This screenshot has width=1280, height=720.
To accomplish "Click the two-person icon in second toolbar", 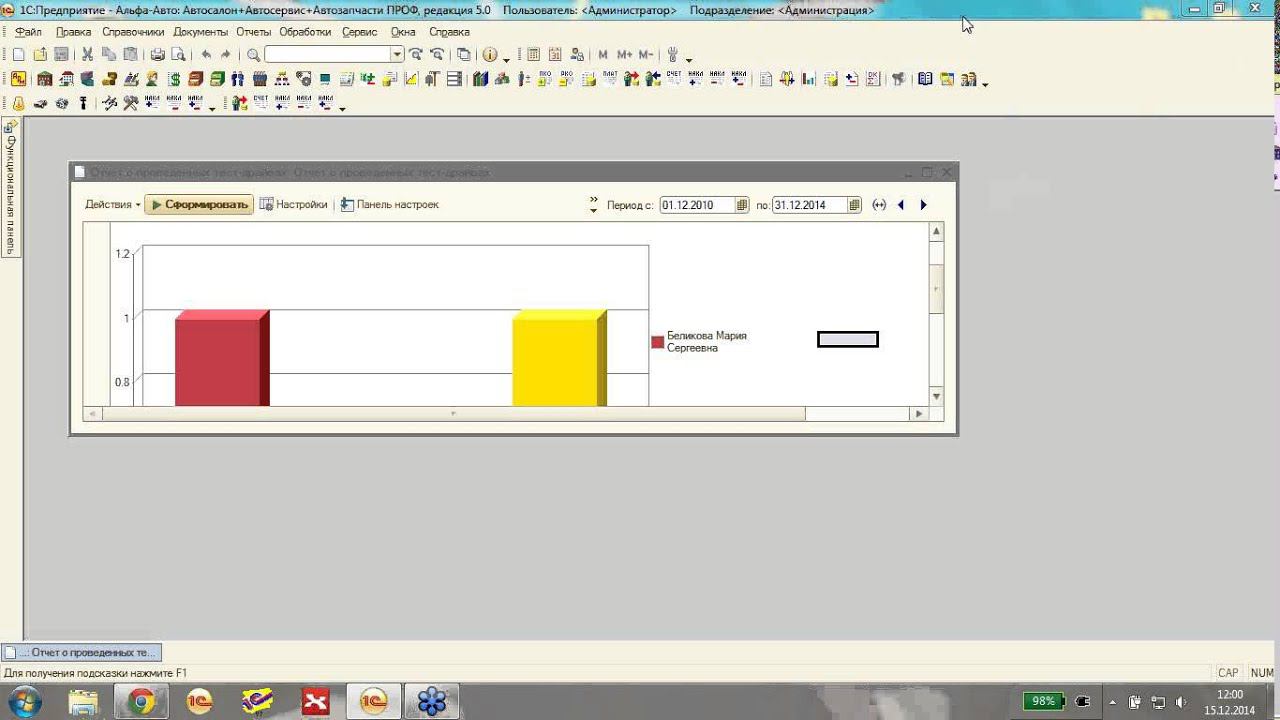I will [238, 79].
